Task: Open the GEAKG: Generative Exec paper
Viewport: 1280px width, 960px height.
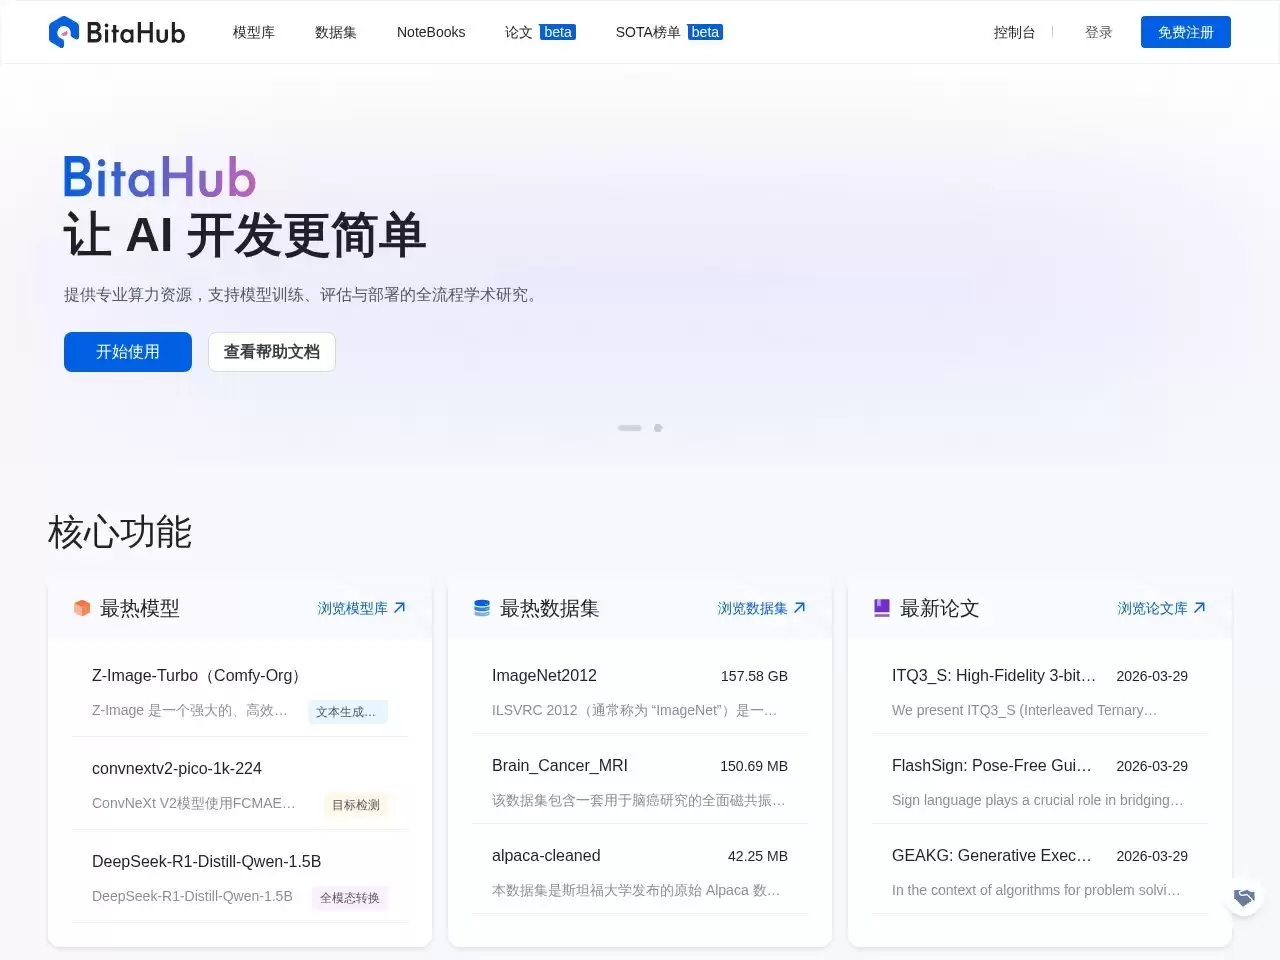Action: click(x=992, y=856)
